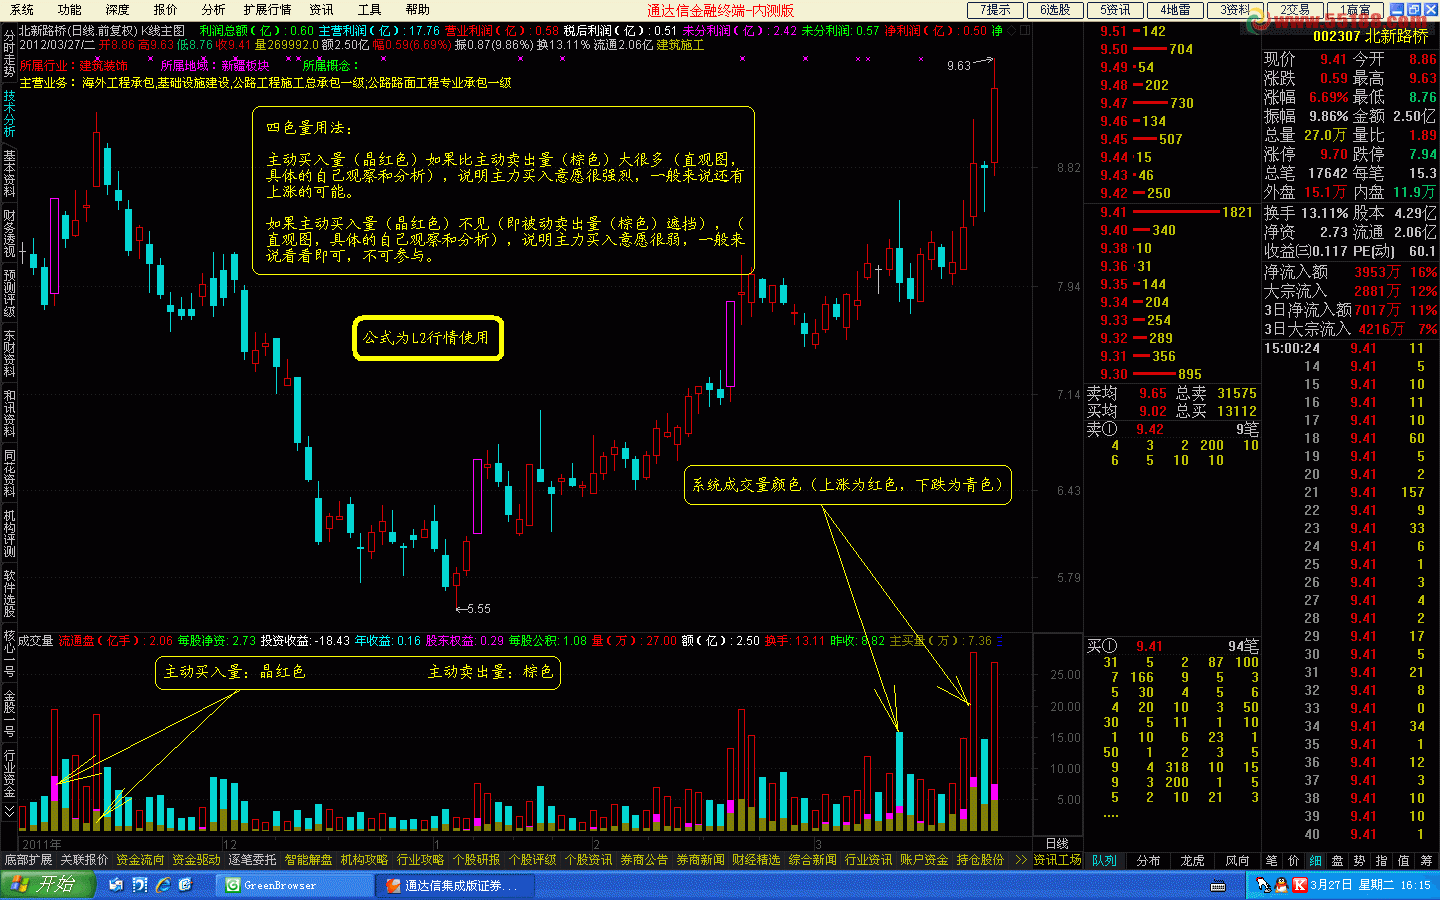
Task: Launch Internet Explorer from quick launch
Action: [x=162, y=885]
